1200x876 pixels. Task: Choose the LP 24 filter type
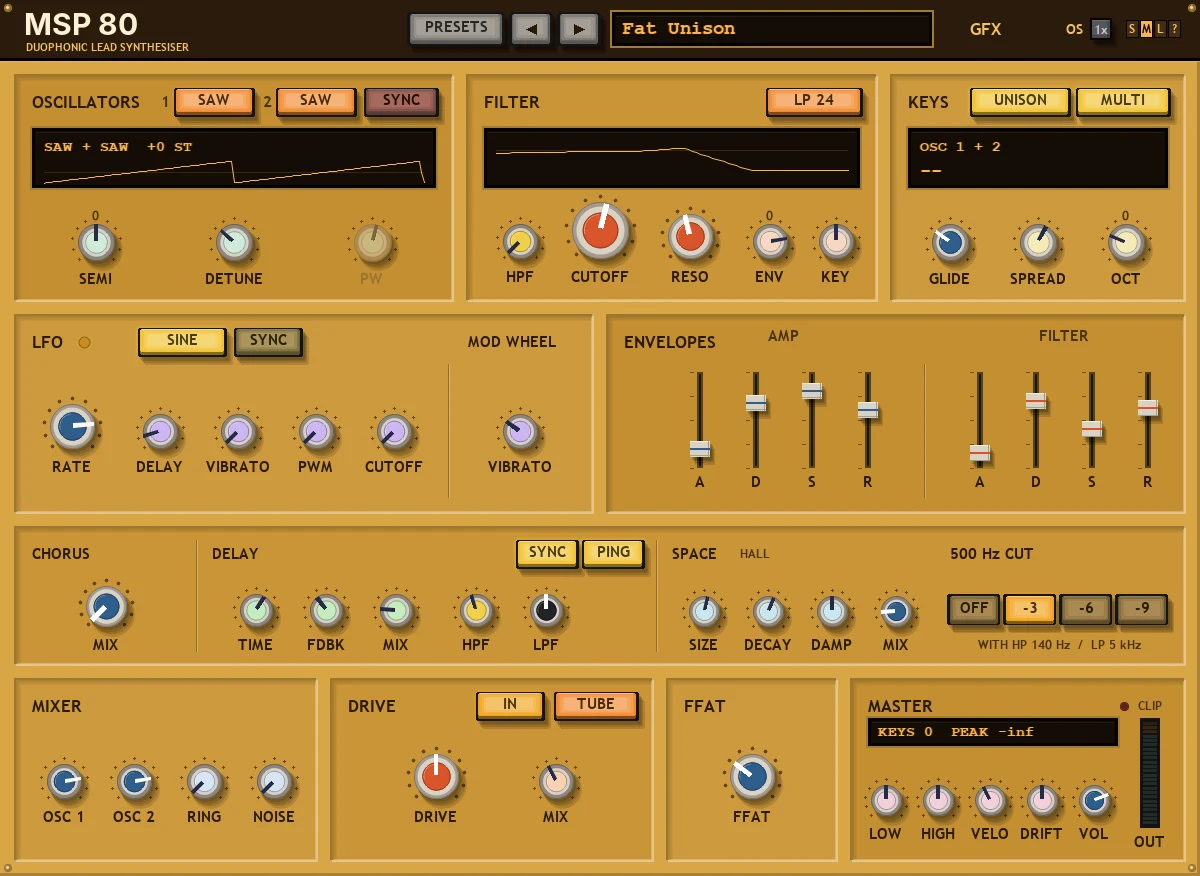point(814,101)
